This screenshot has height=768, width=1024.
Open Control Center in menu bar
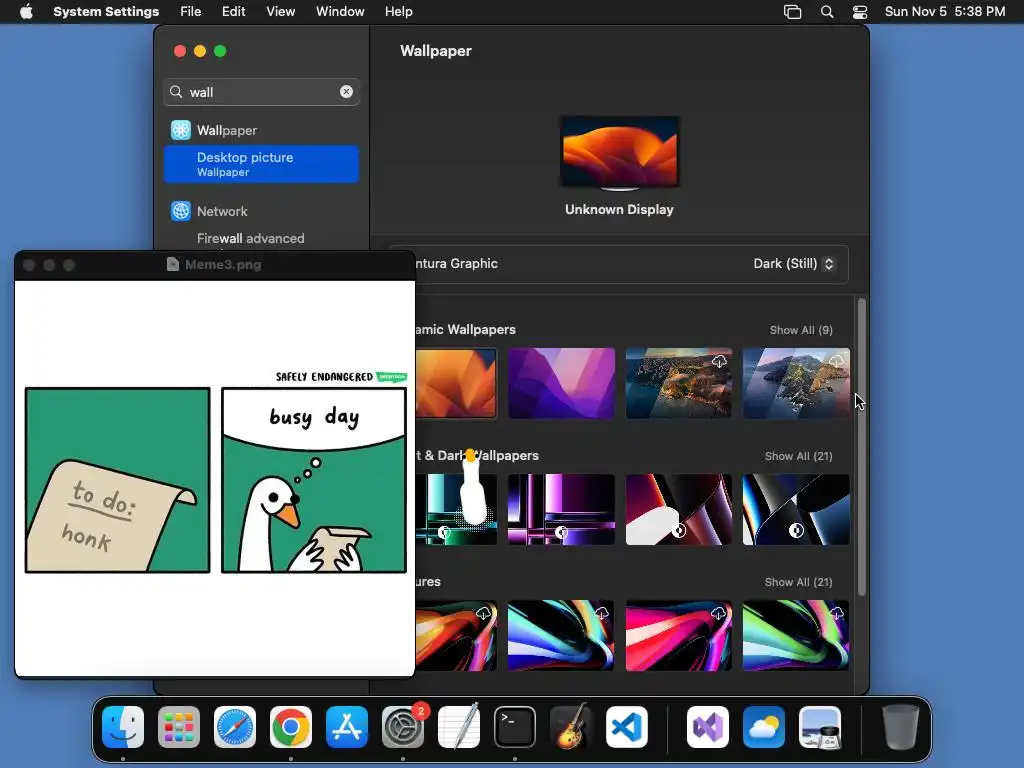[860, 12]
